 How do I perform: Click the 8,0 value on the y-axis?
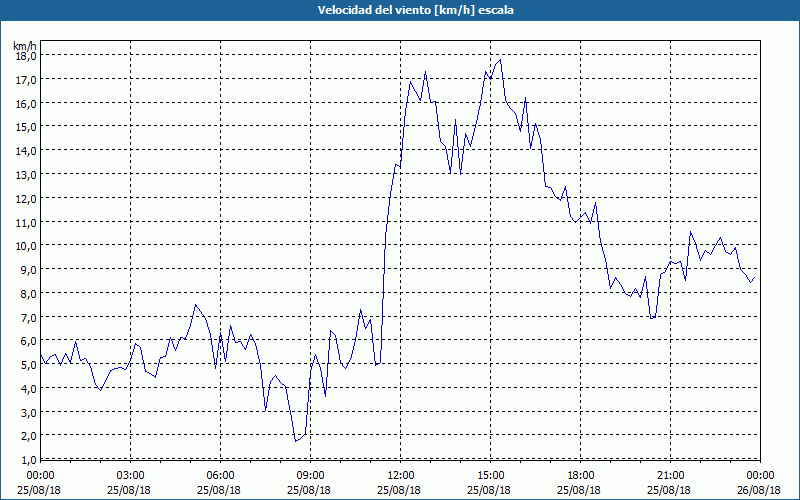[28, 294]
